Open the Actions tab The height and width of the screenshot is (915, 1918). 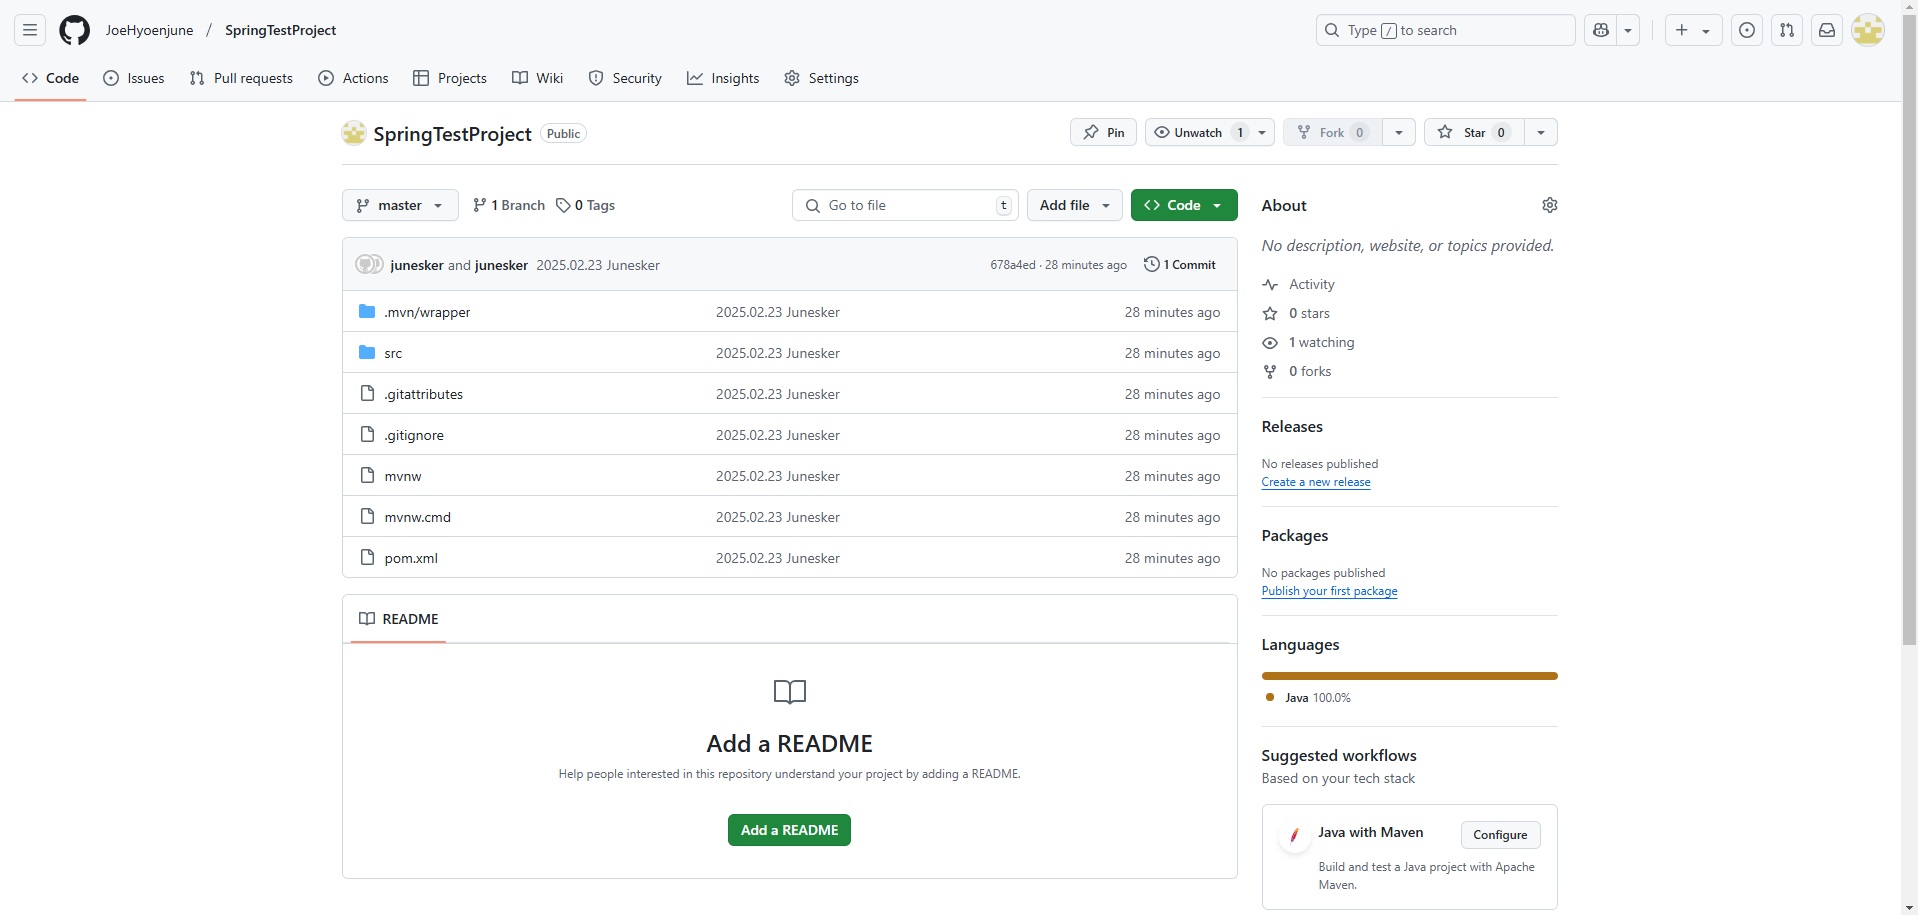pyautogui.click(x=353, y=78)
